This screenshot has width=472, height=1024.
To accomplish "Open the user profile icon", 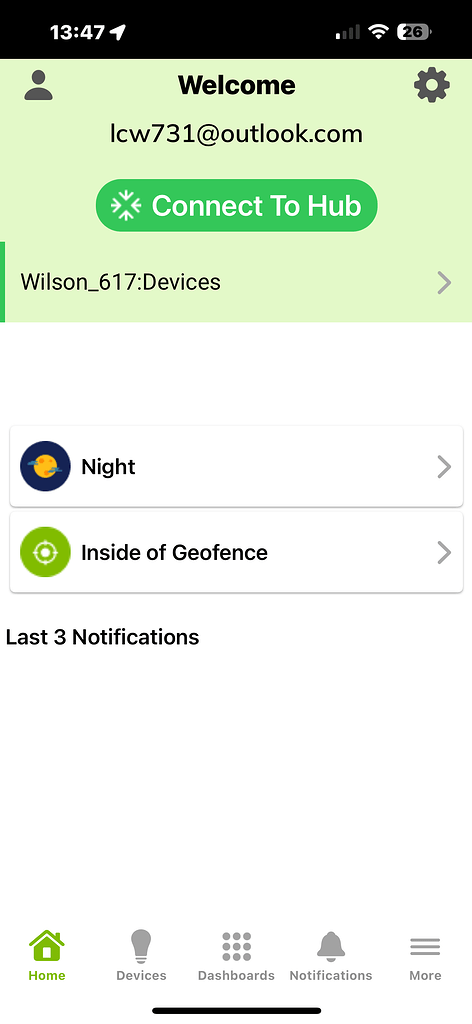I will point(39,85).
